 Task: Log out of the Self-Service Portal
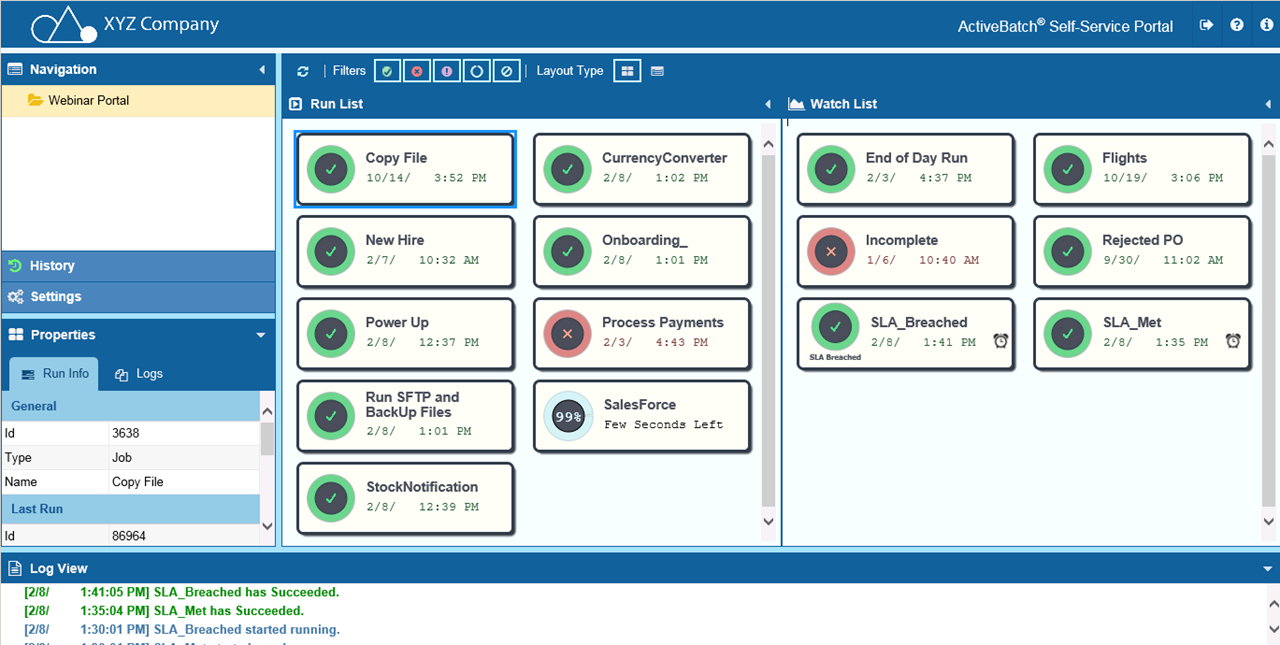pos(1206,24)
